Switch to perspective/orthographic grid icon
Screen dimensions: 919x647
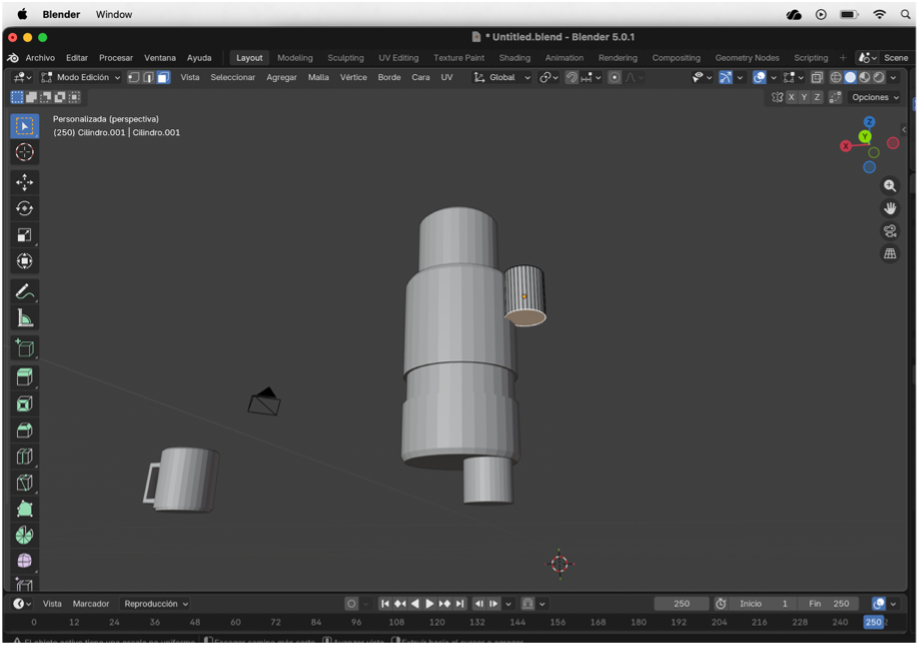889,254
